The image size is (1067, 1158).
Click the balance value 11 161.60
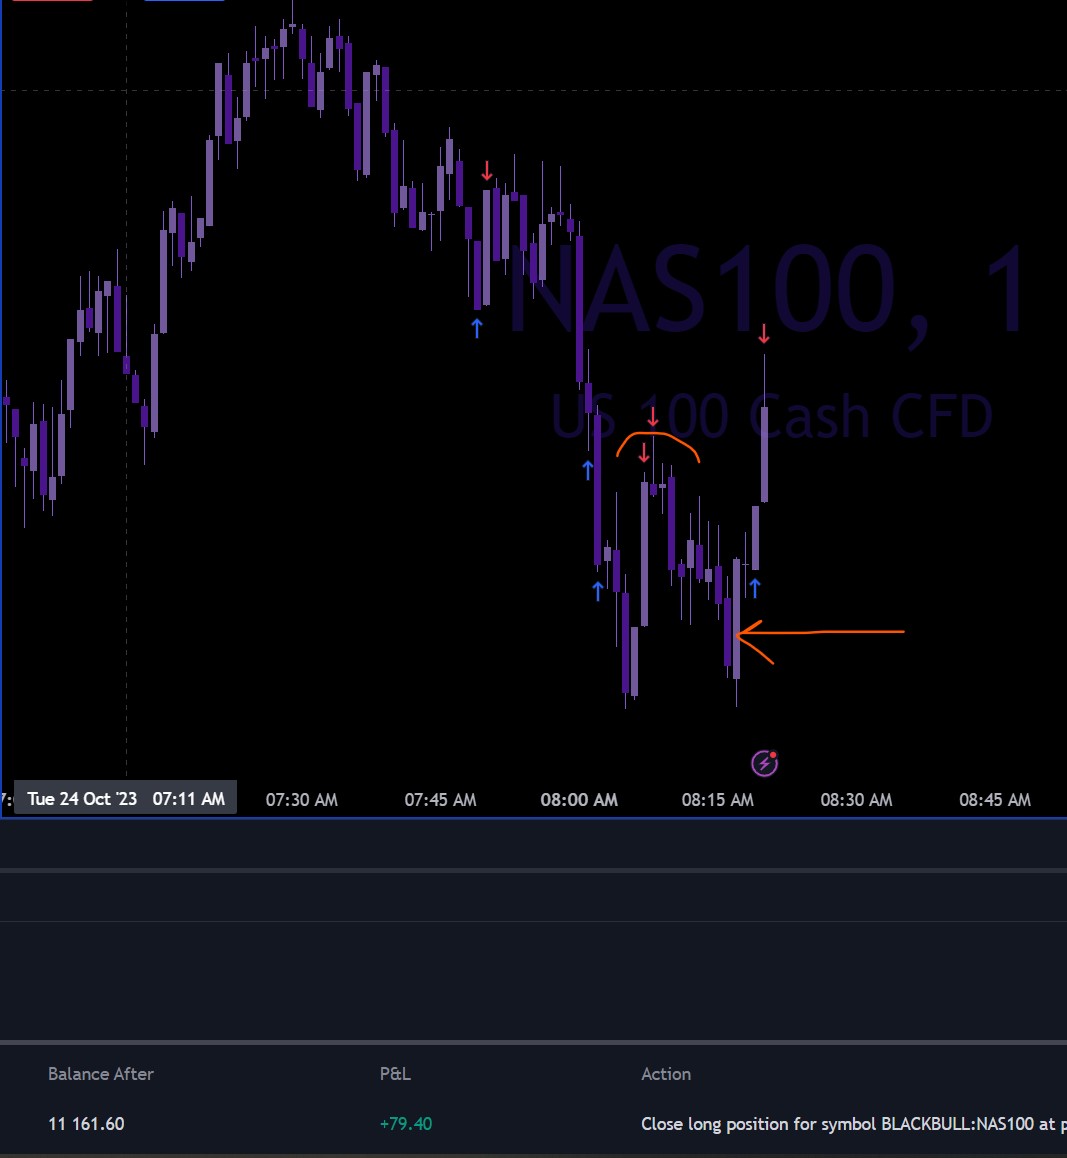click(86, 1124)
